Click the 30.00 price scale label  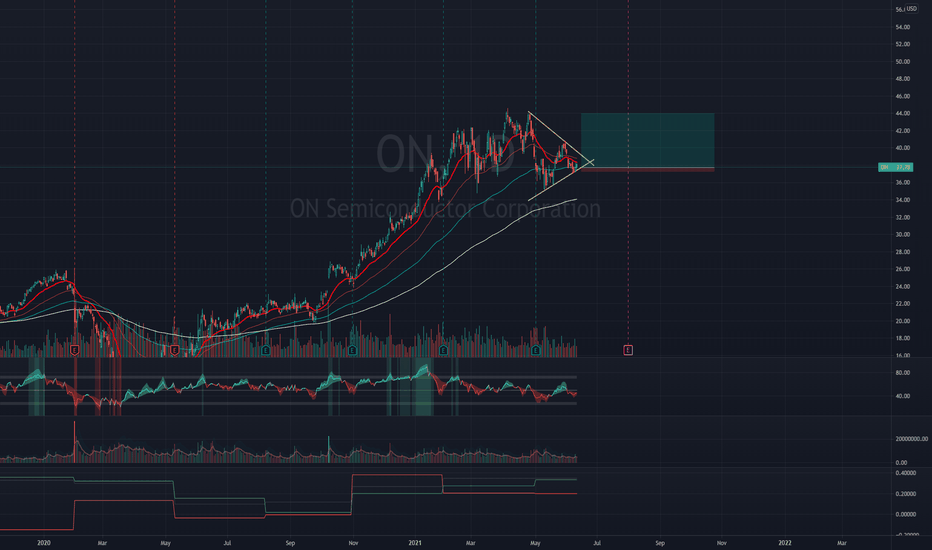coord(902,235)
